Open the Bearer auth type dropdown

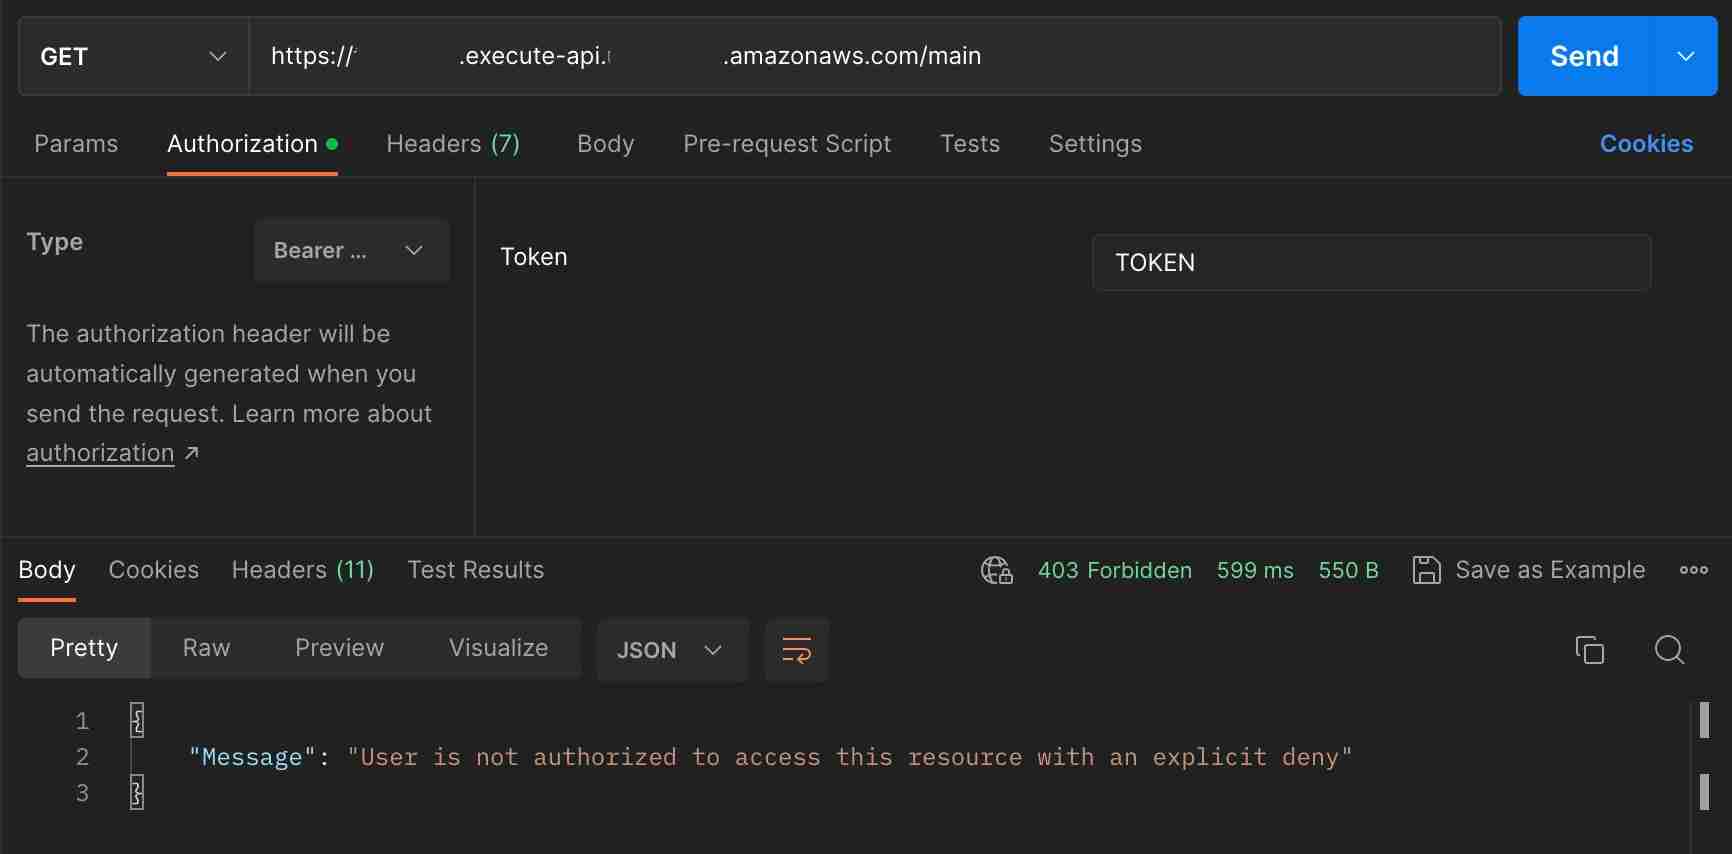coord(350,250)
